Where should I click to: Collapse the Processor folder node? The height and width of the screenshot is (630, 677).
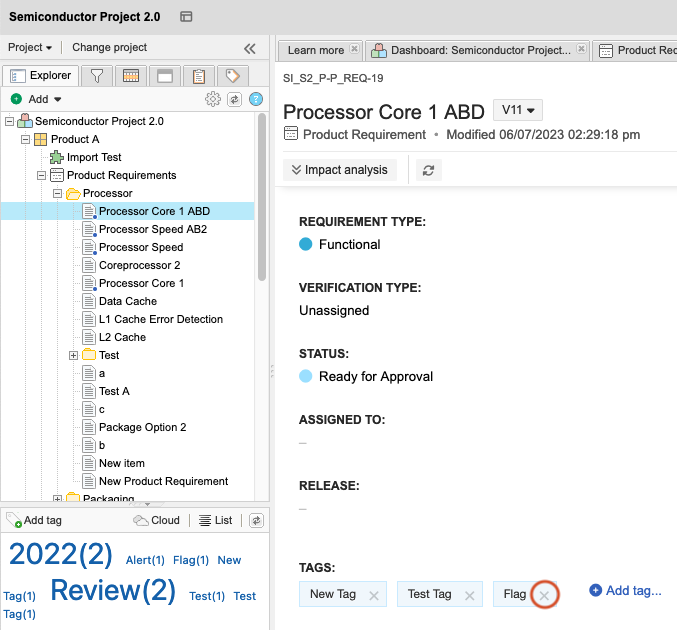[58, 193]
